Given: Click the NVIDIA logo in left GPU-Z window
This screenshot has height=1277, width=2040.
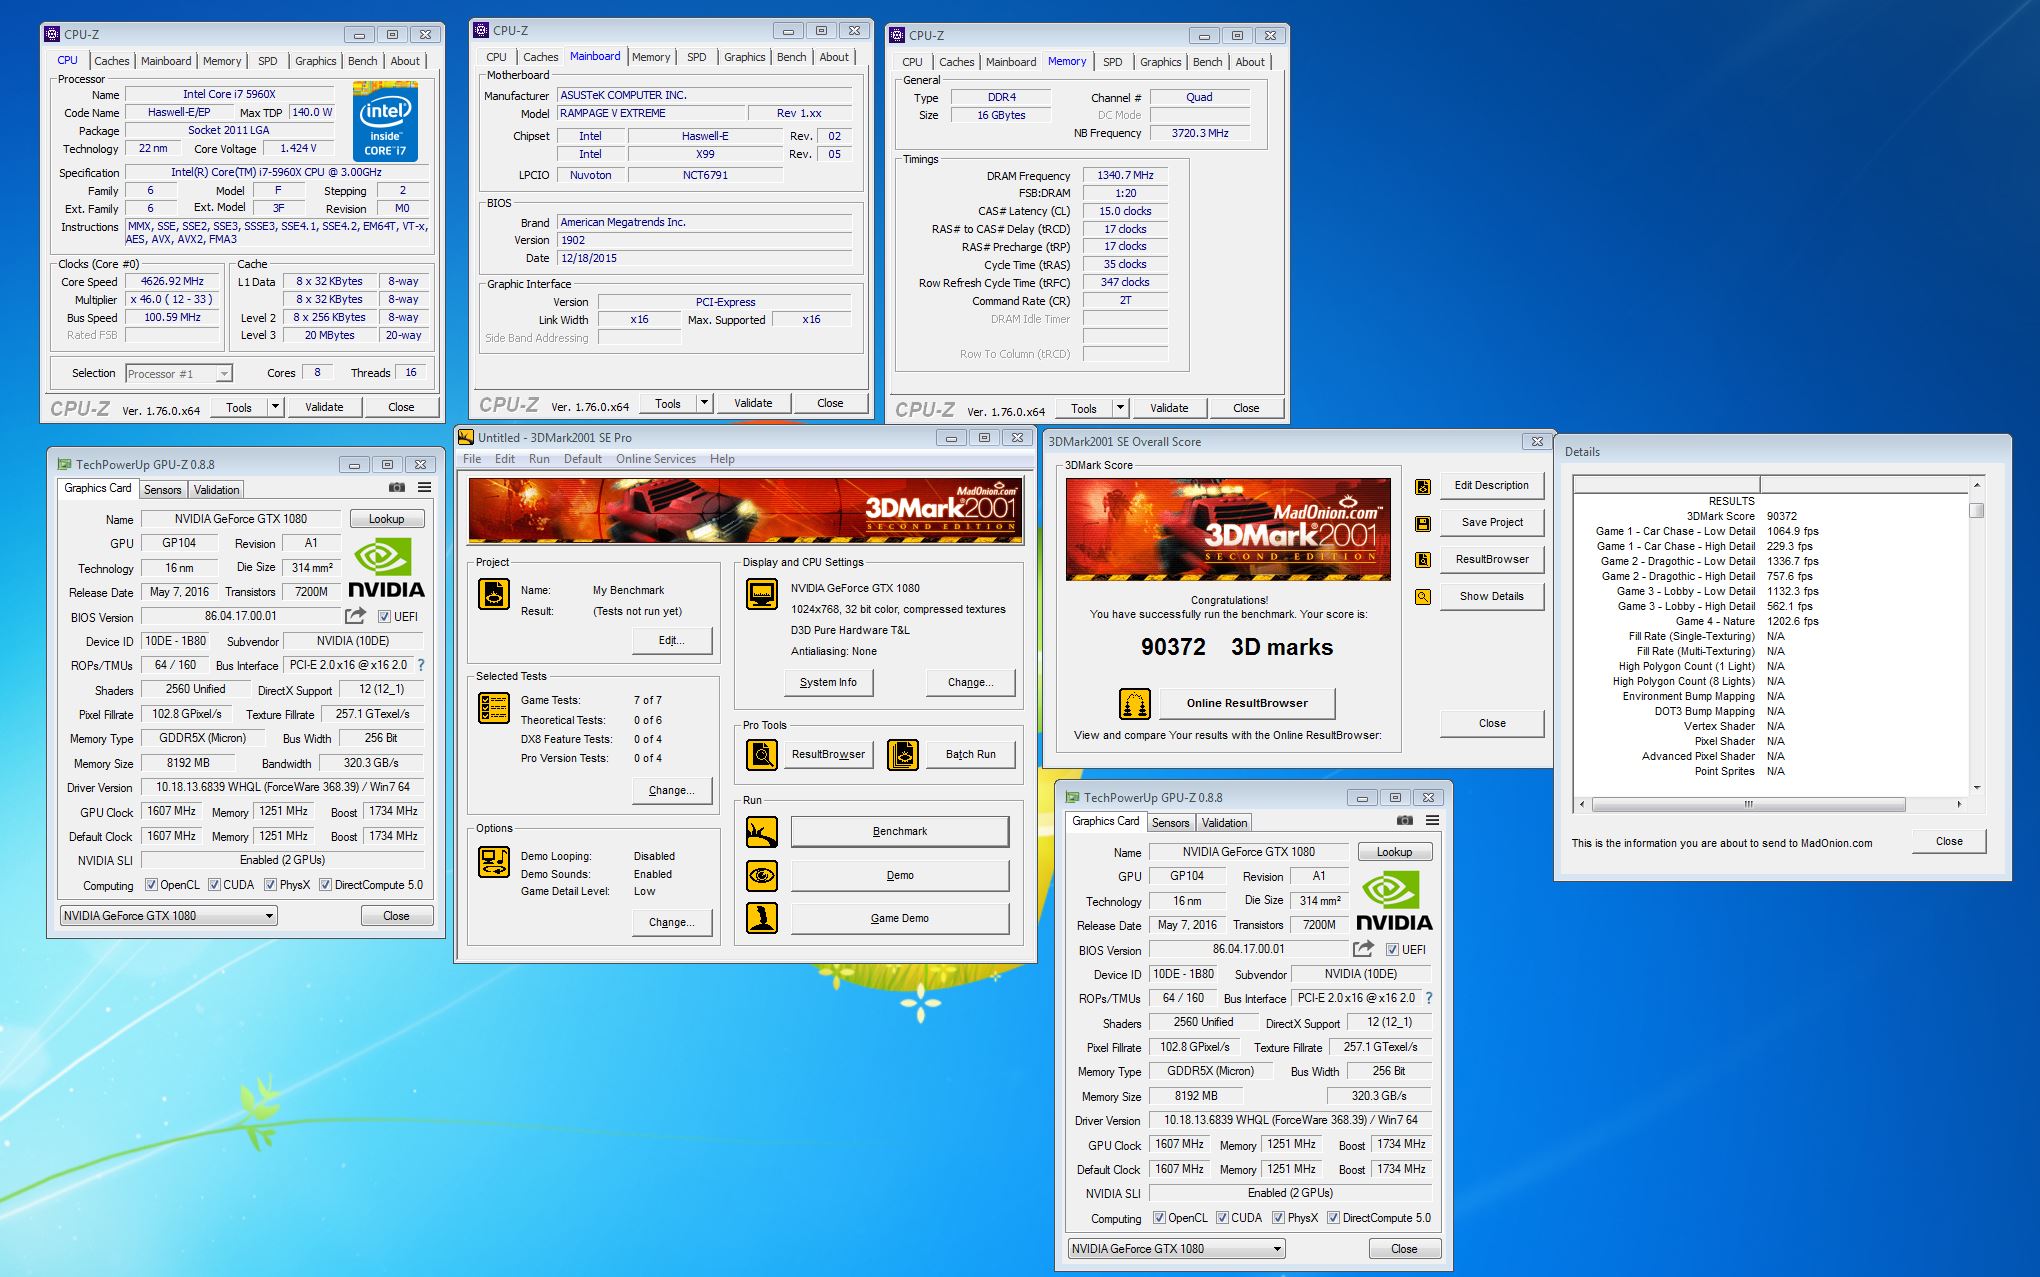Looking at the screenshot, I should point(386,568).
